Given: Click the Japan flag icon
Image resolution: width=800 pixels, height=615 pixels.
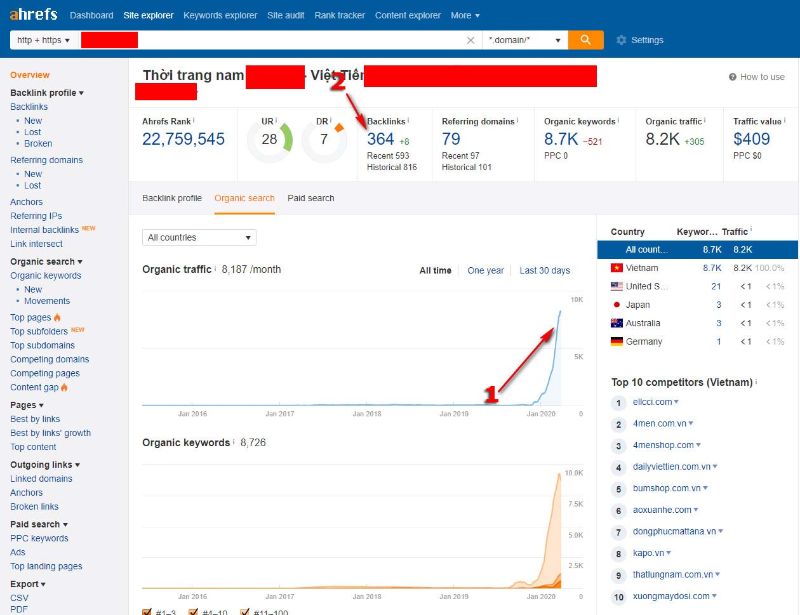Looking at the screenshot, I should pyautogui.click(x=616, y=305).
